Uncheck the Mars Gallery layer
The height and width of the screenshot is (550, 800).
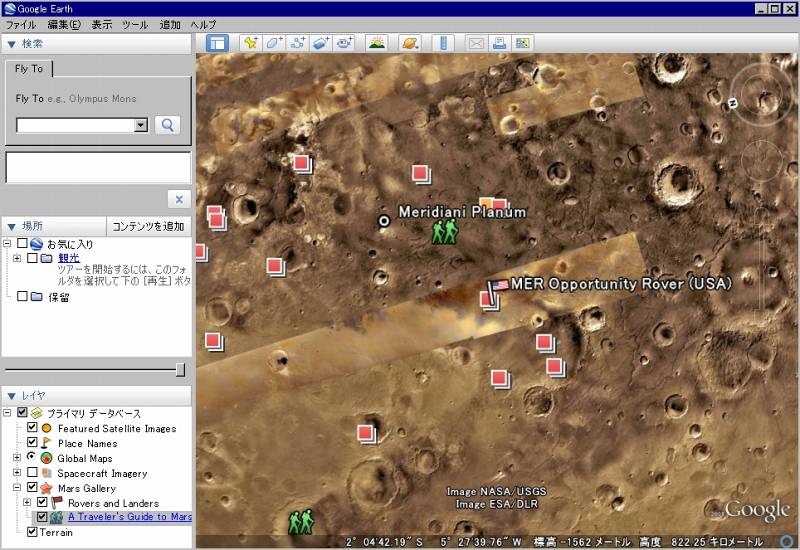(x=32, y=487)
